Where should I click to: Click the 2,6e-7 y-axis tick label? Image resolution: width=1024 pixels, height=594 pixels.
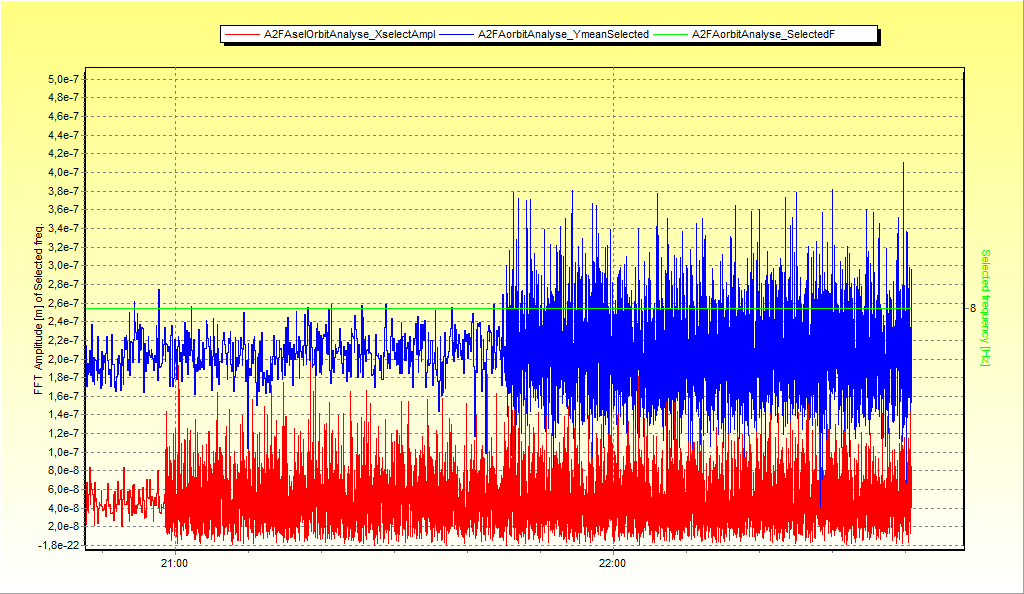[x=65, y=303]
